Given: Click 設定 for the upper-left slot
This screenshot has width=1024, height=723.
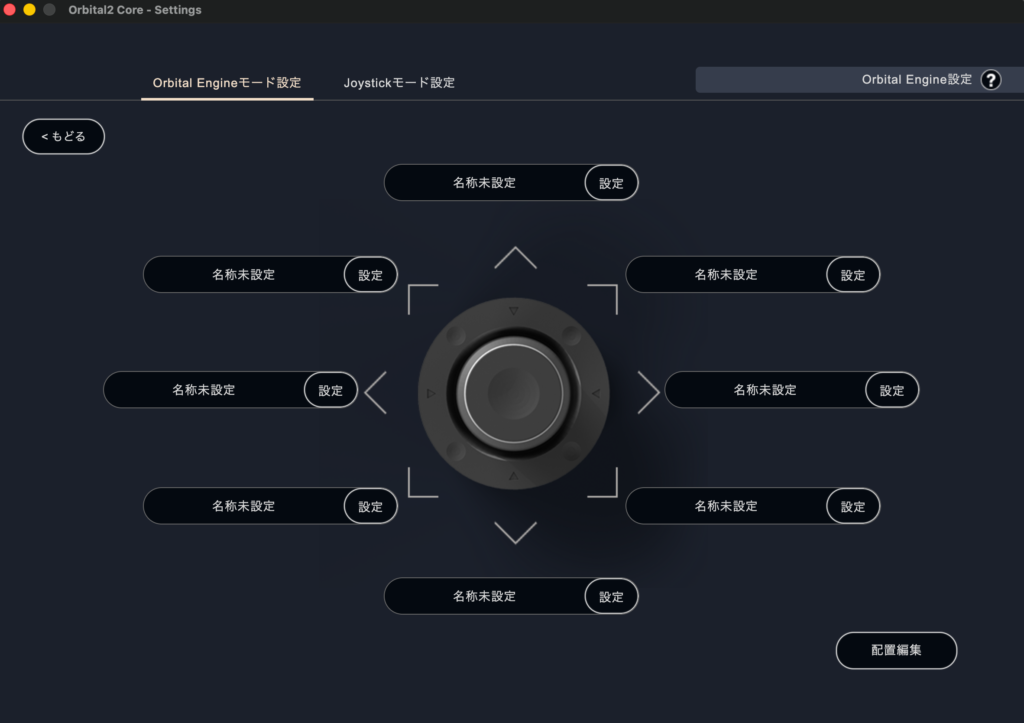Looking at the screenshot, I should click(x=370, y=275).
